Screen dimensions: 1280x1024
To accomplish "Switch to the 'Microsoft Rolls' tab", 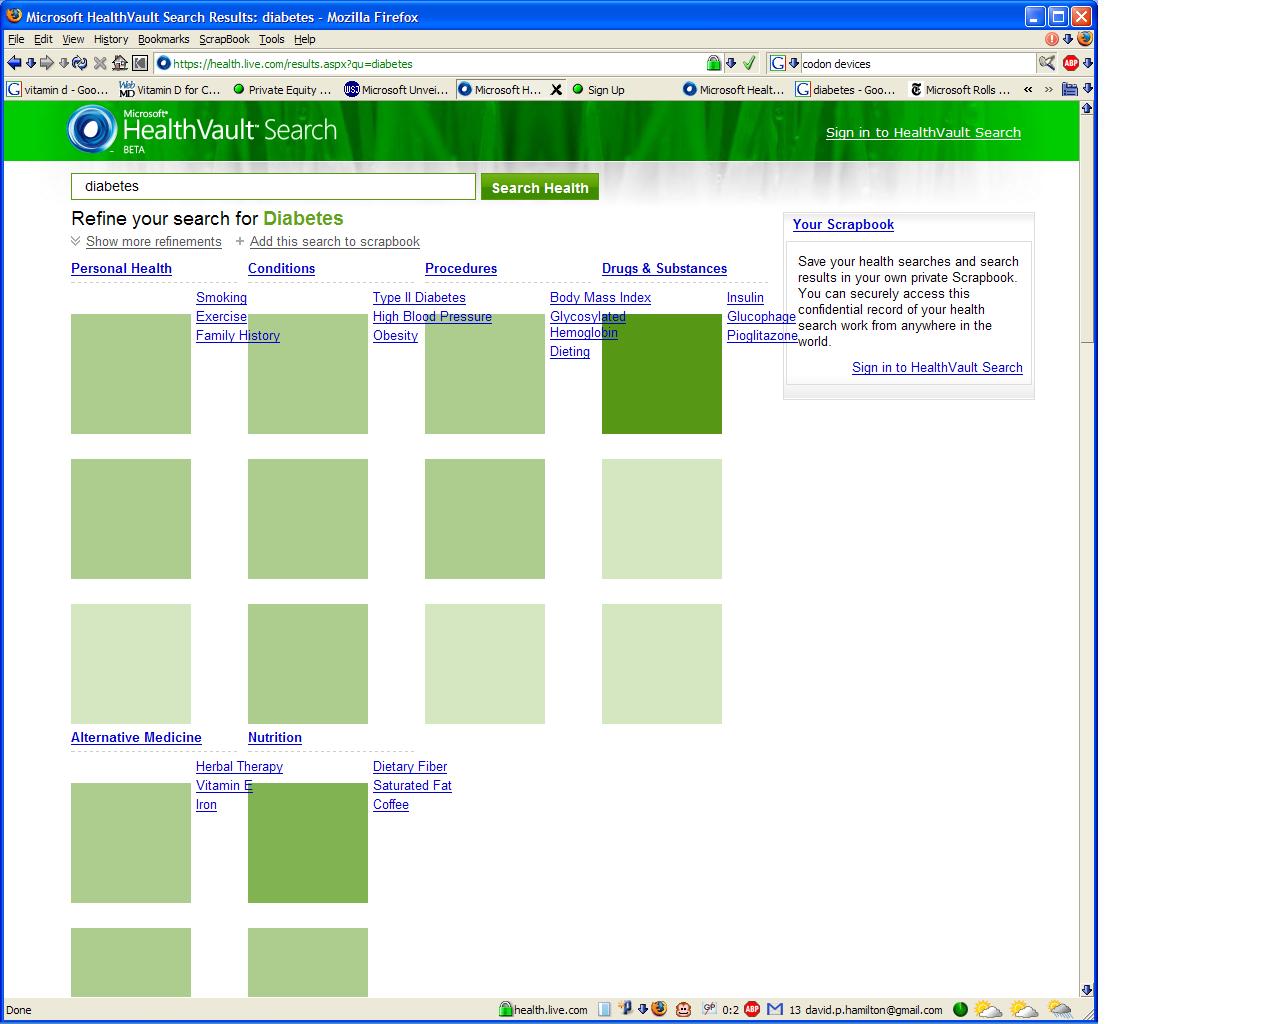I will coord(961,89).
